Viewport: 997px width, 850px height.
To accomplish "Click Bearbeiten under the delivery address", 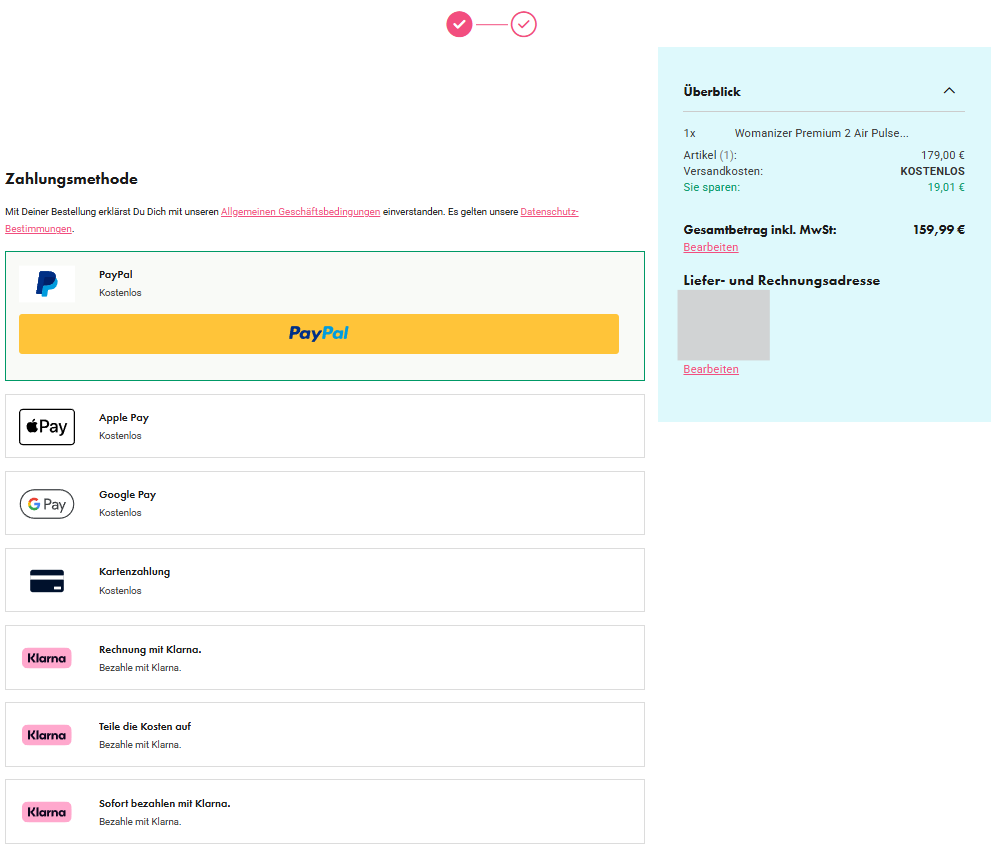I will pyautogui.click(x=711, y=369).
